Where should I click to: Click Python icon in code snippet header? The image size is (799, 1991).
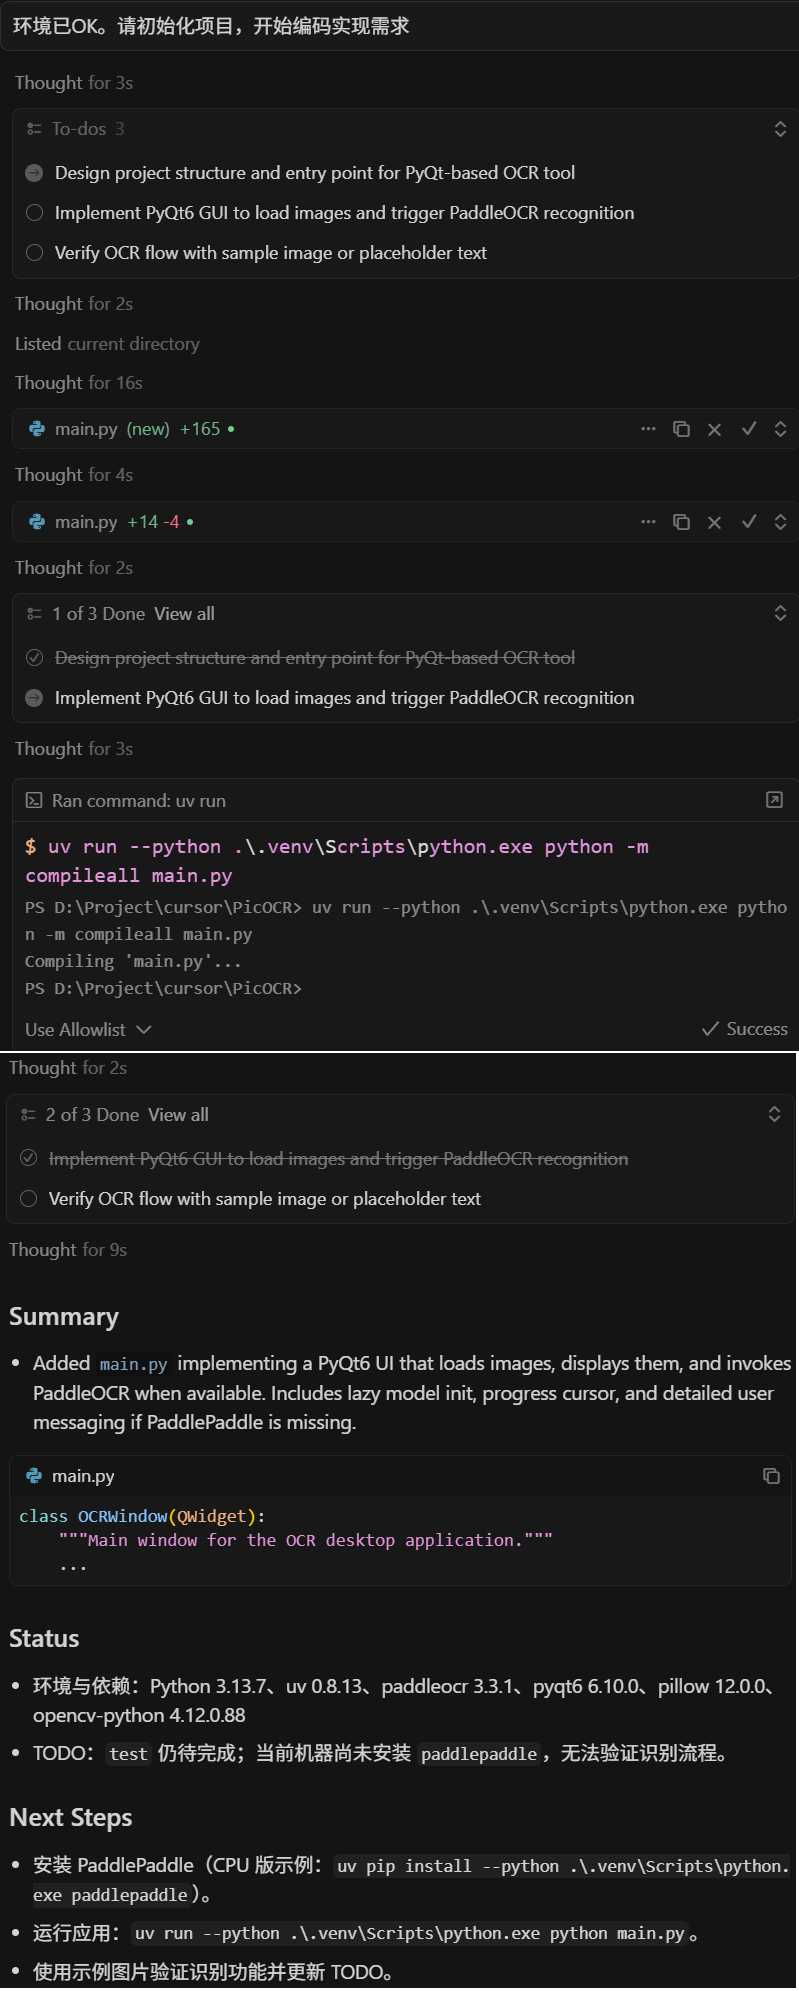34,1476
